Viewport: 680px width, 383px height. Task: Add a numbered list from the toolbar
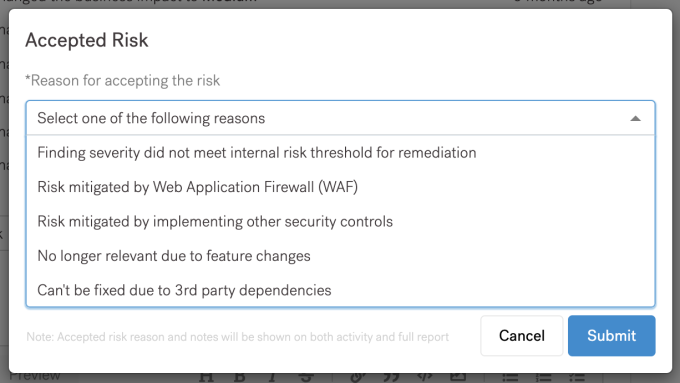point(543,377)
